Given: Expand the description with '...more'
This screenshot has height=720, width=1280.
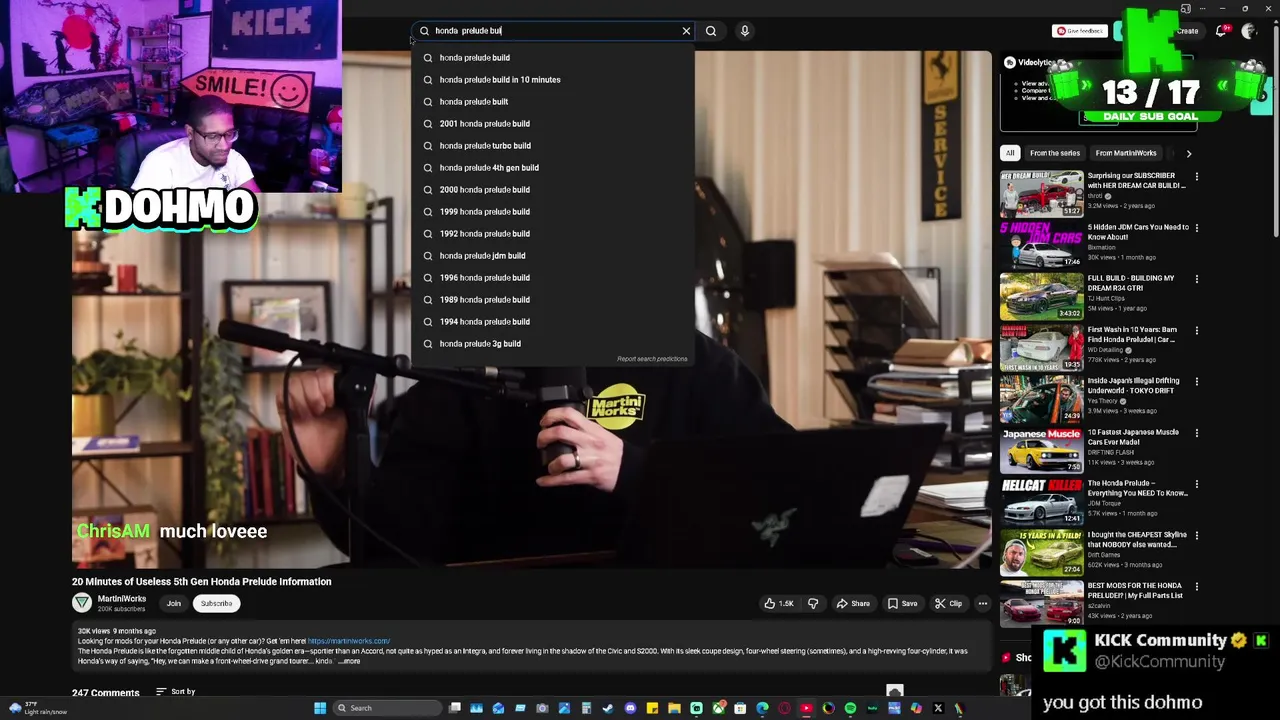Looking at the screenshot, I should pos(348,661).
